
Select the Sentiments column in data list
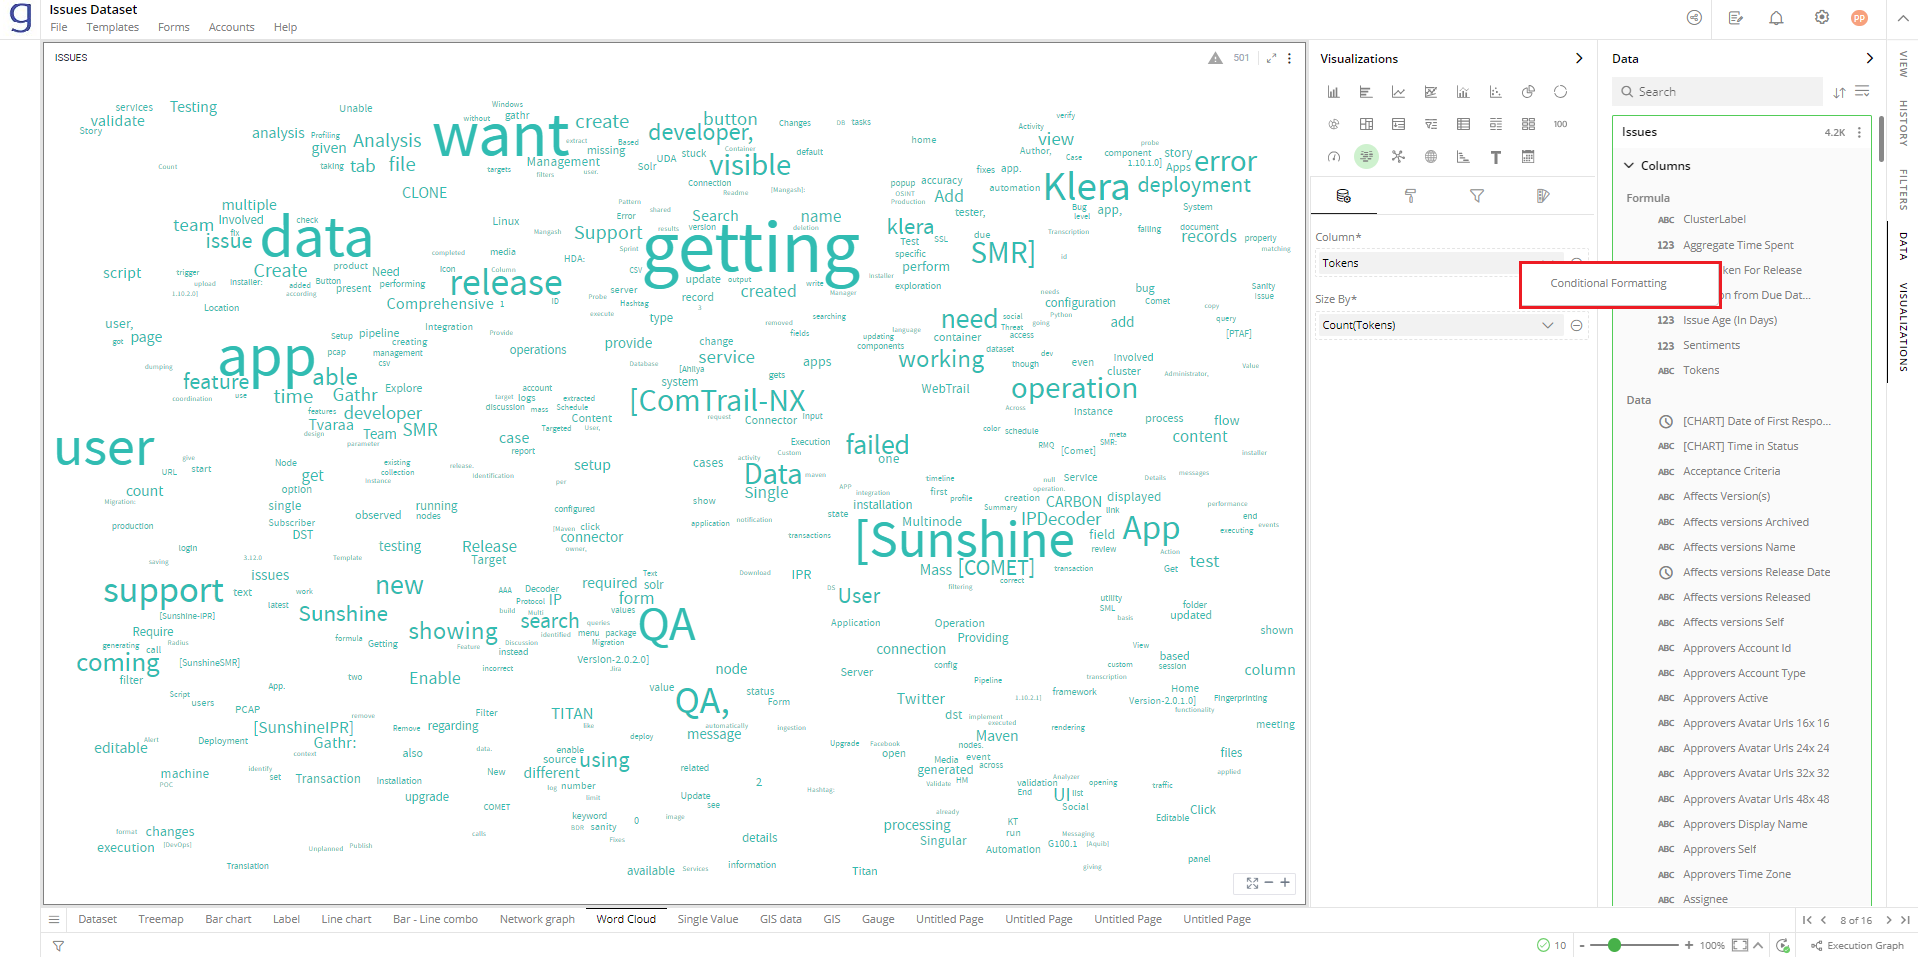[x=1711, y=345]
